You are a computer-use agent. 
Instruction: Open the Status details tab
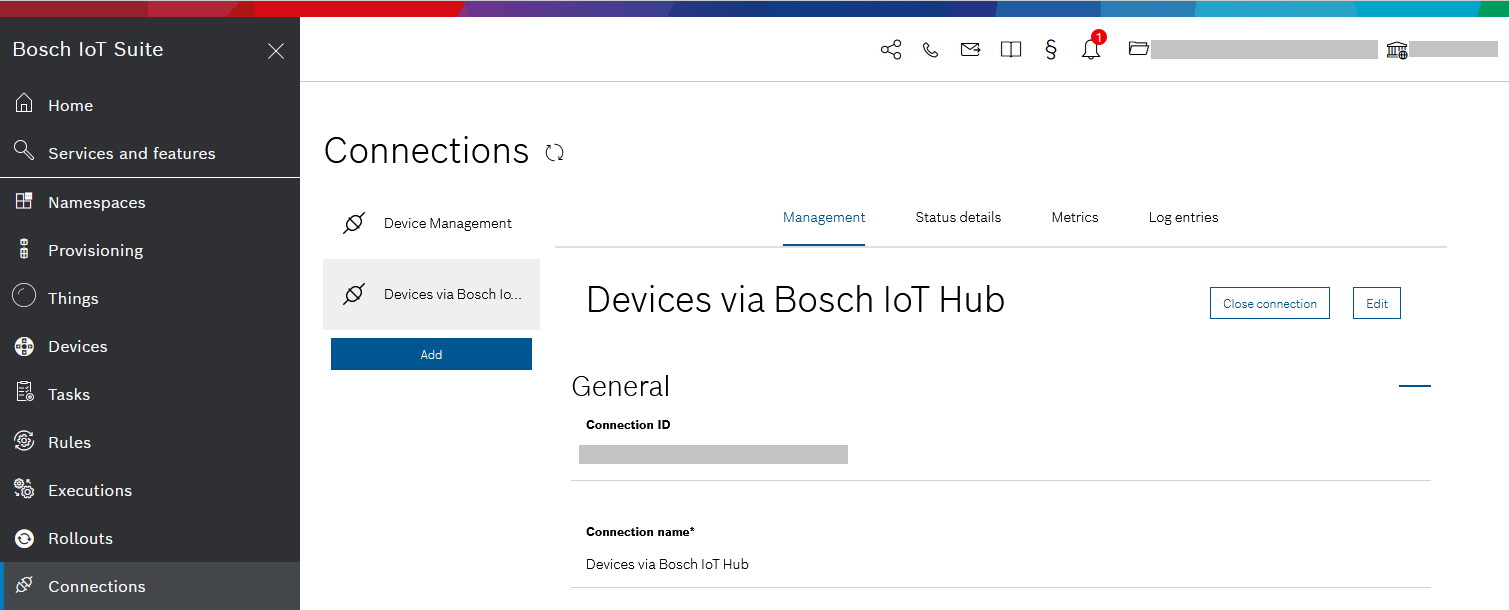(x=958, y=217)
